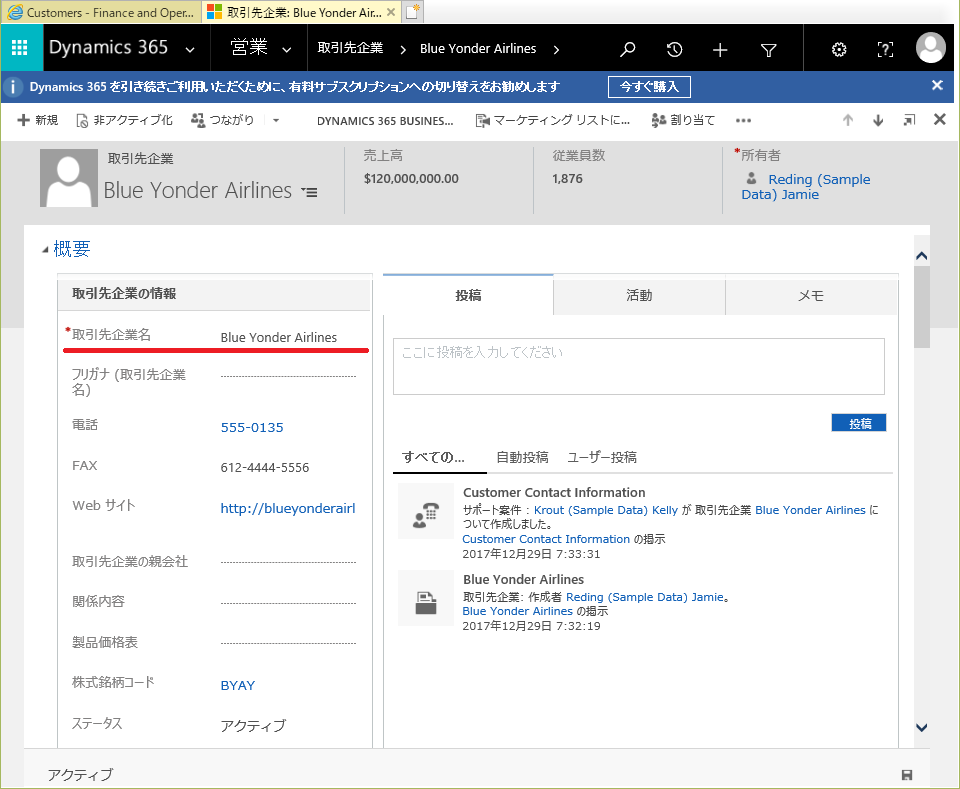Click the 取引先企業の親会社 lookup field
The image size is (960, 789).
tap(288, 562)
